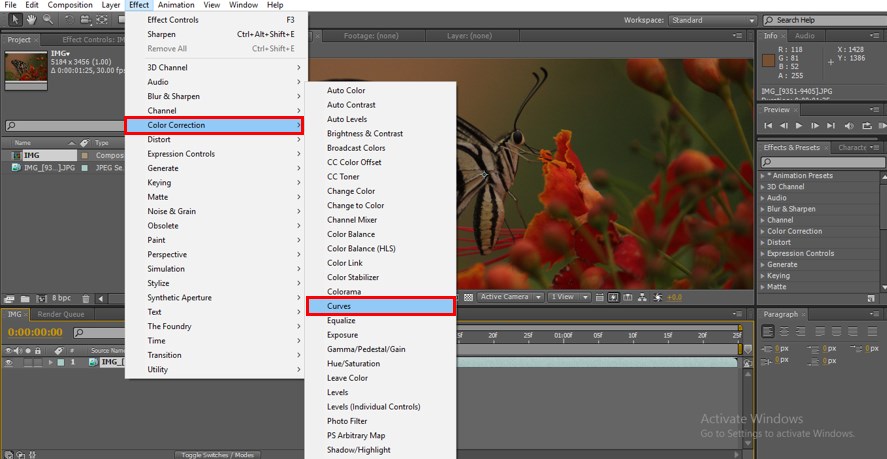The image size is (887, 459).
Task: Switch to the Render Queue tab
Action: click(61, 314)
